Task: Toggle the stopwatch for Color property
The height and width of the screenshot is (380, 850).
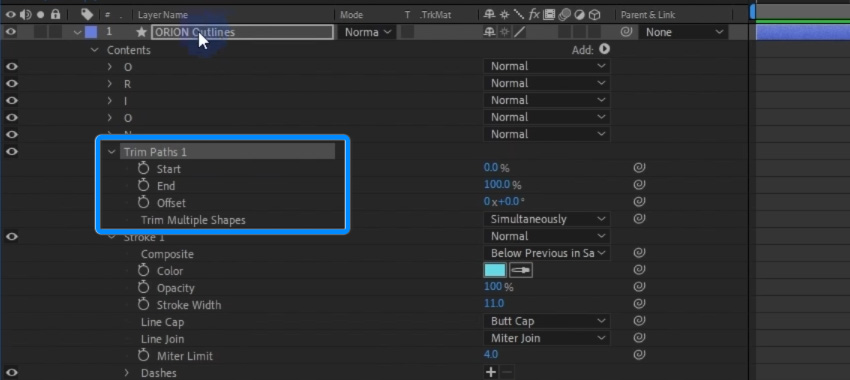Action: pyautogui.click(x=143, y=270)
